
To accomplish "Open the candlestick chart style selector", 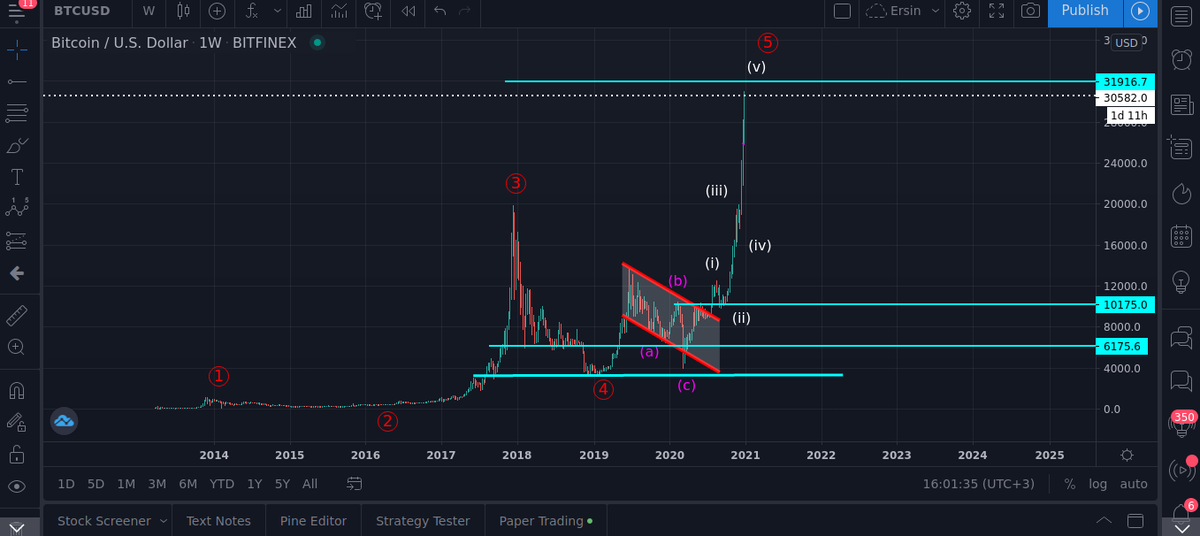I will click(x=183, y=11).
